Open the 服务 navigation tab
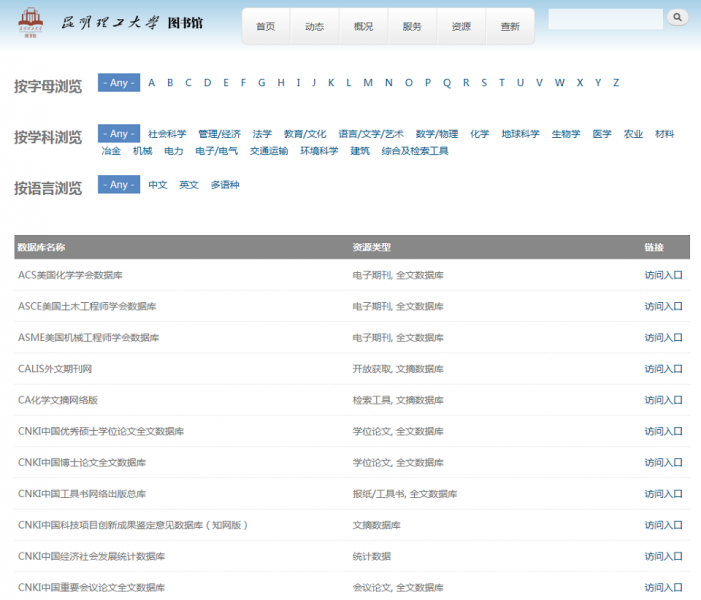 point(412,26)
